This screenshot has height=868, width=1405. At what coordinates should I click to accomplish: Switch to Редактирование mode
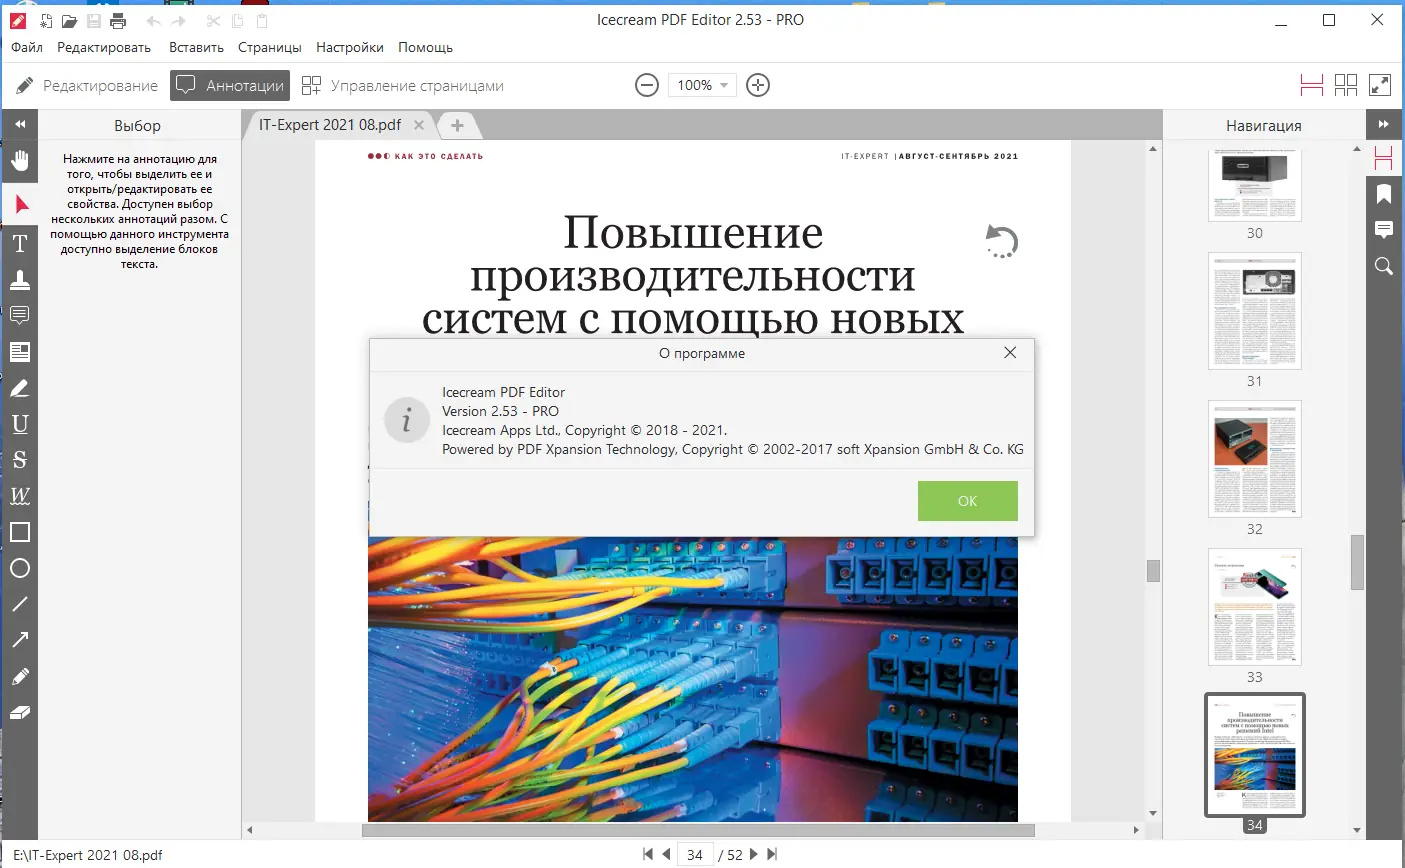tap(87, 86)
